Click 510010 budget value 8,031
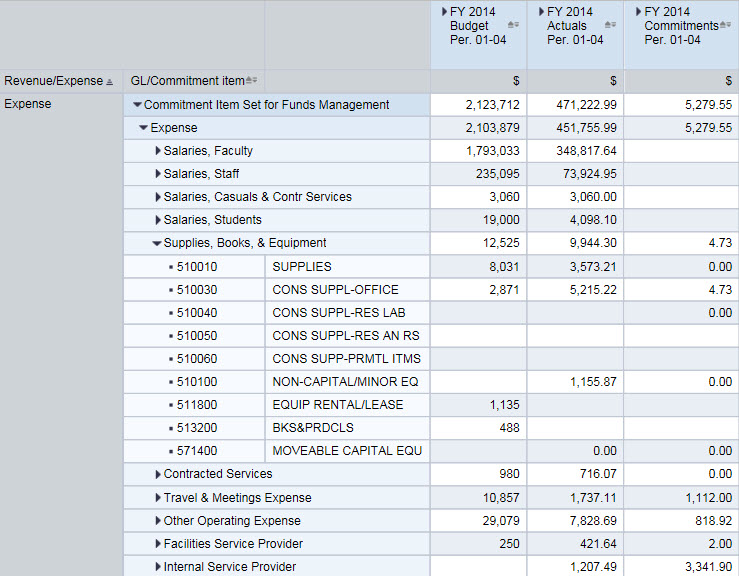This screenshot has height=576, width=739. coord(504,267)
